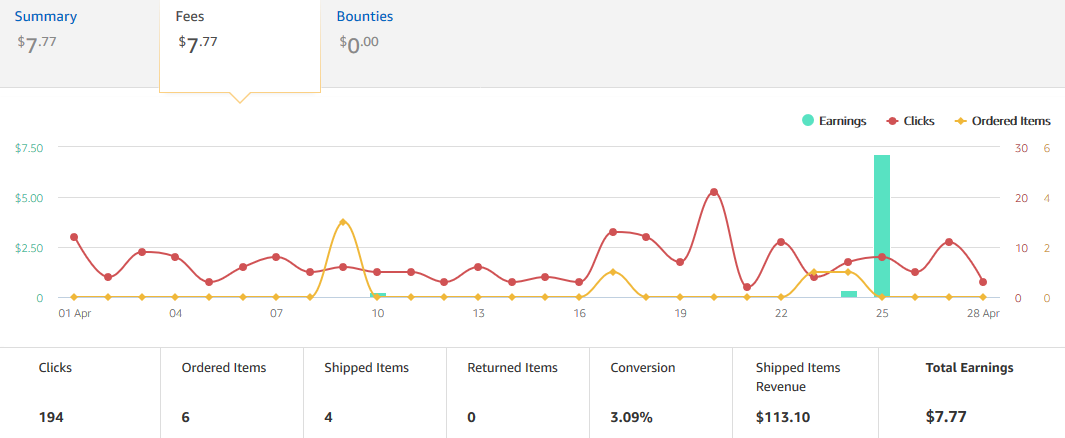Select the clicks peak point on 20 April
This screenshot has height=438, width=1065.
tap(714, 192)
